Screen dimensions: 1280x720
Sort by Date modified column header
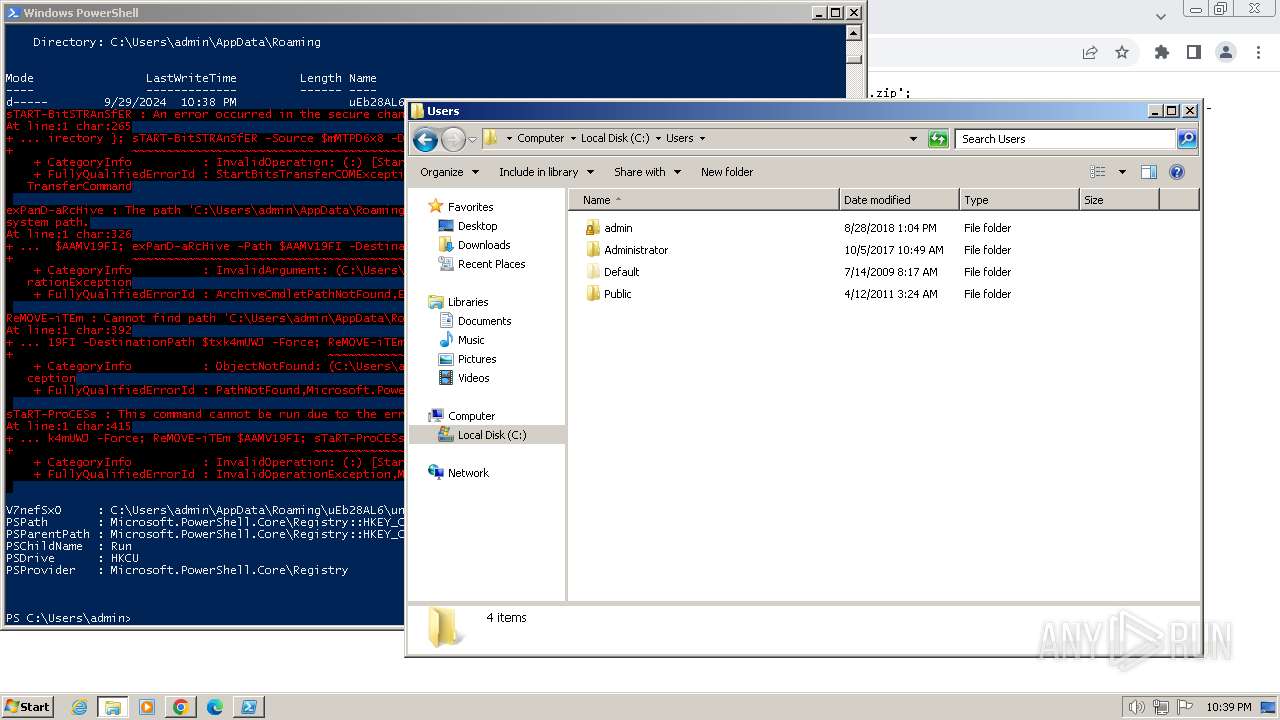(x=899, y=200)
